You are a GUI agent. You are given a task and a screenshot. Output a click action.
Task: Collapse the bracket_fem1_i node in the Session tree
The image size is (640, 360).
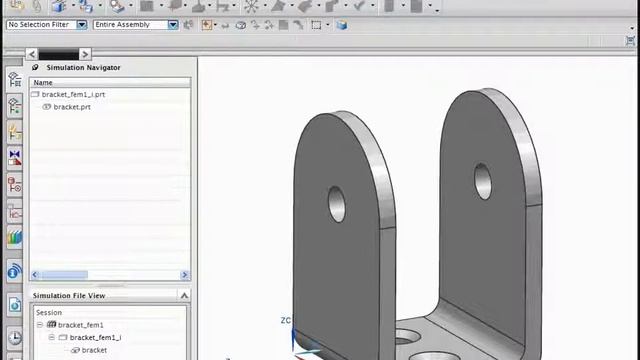coord(51,338)
